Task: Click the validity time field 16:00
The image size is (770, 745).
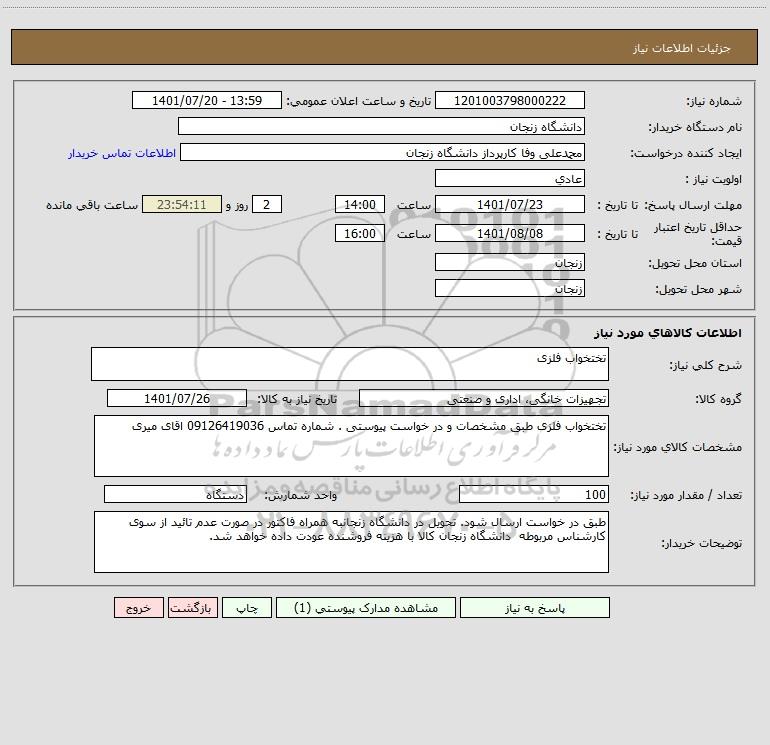Action: click(359, 233)
